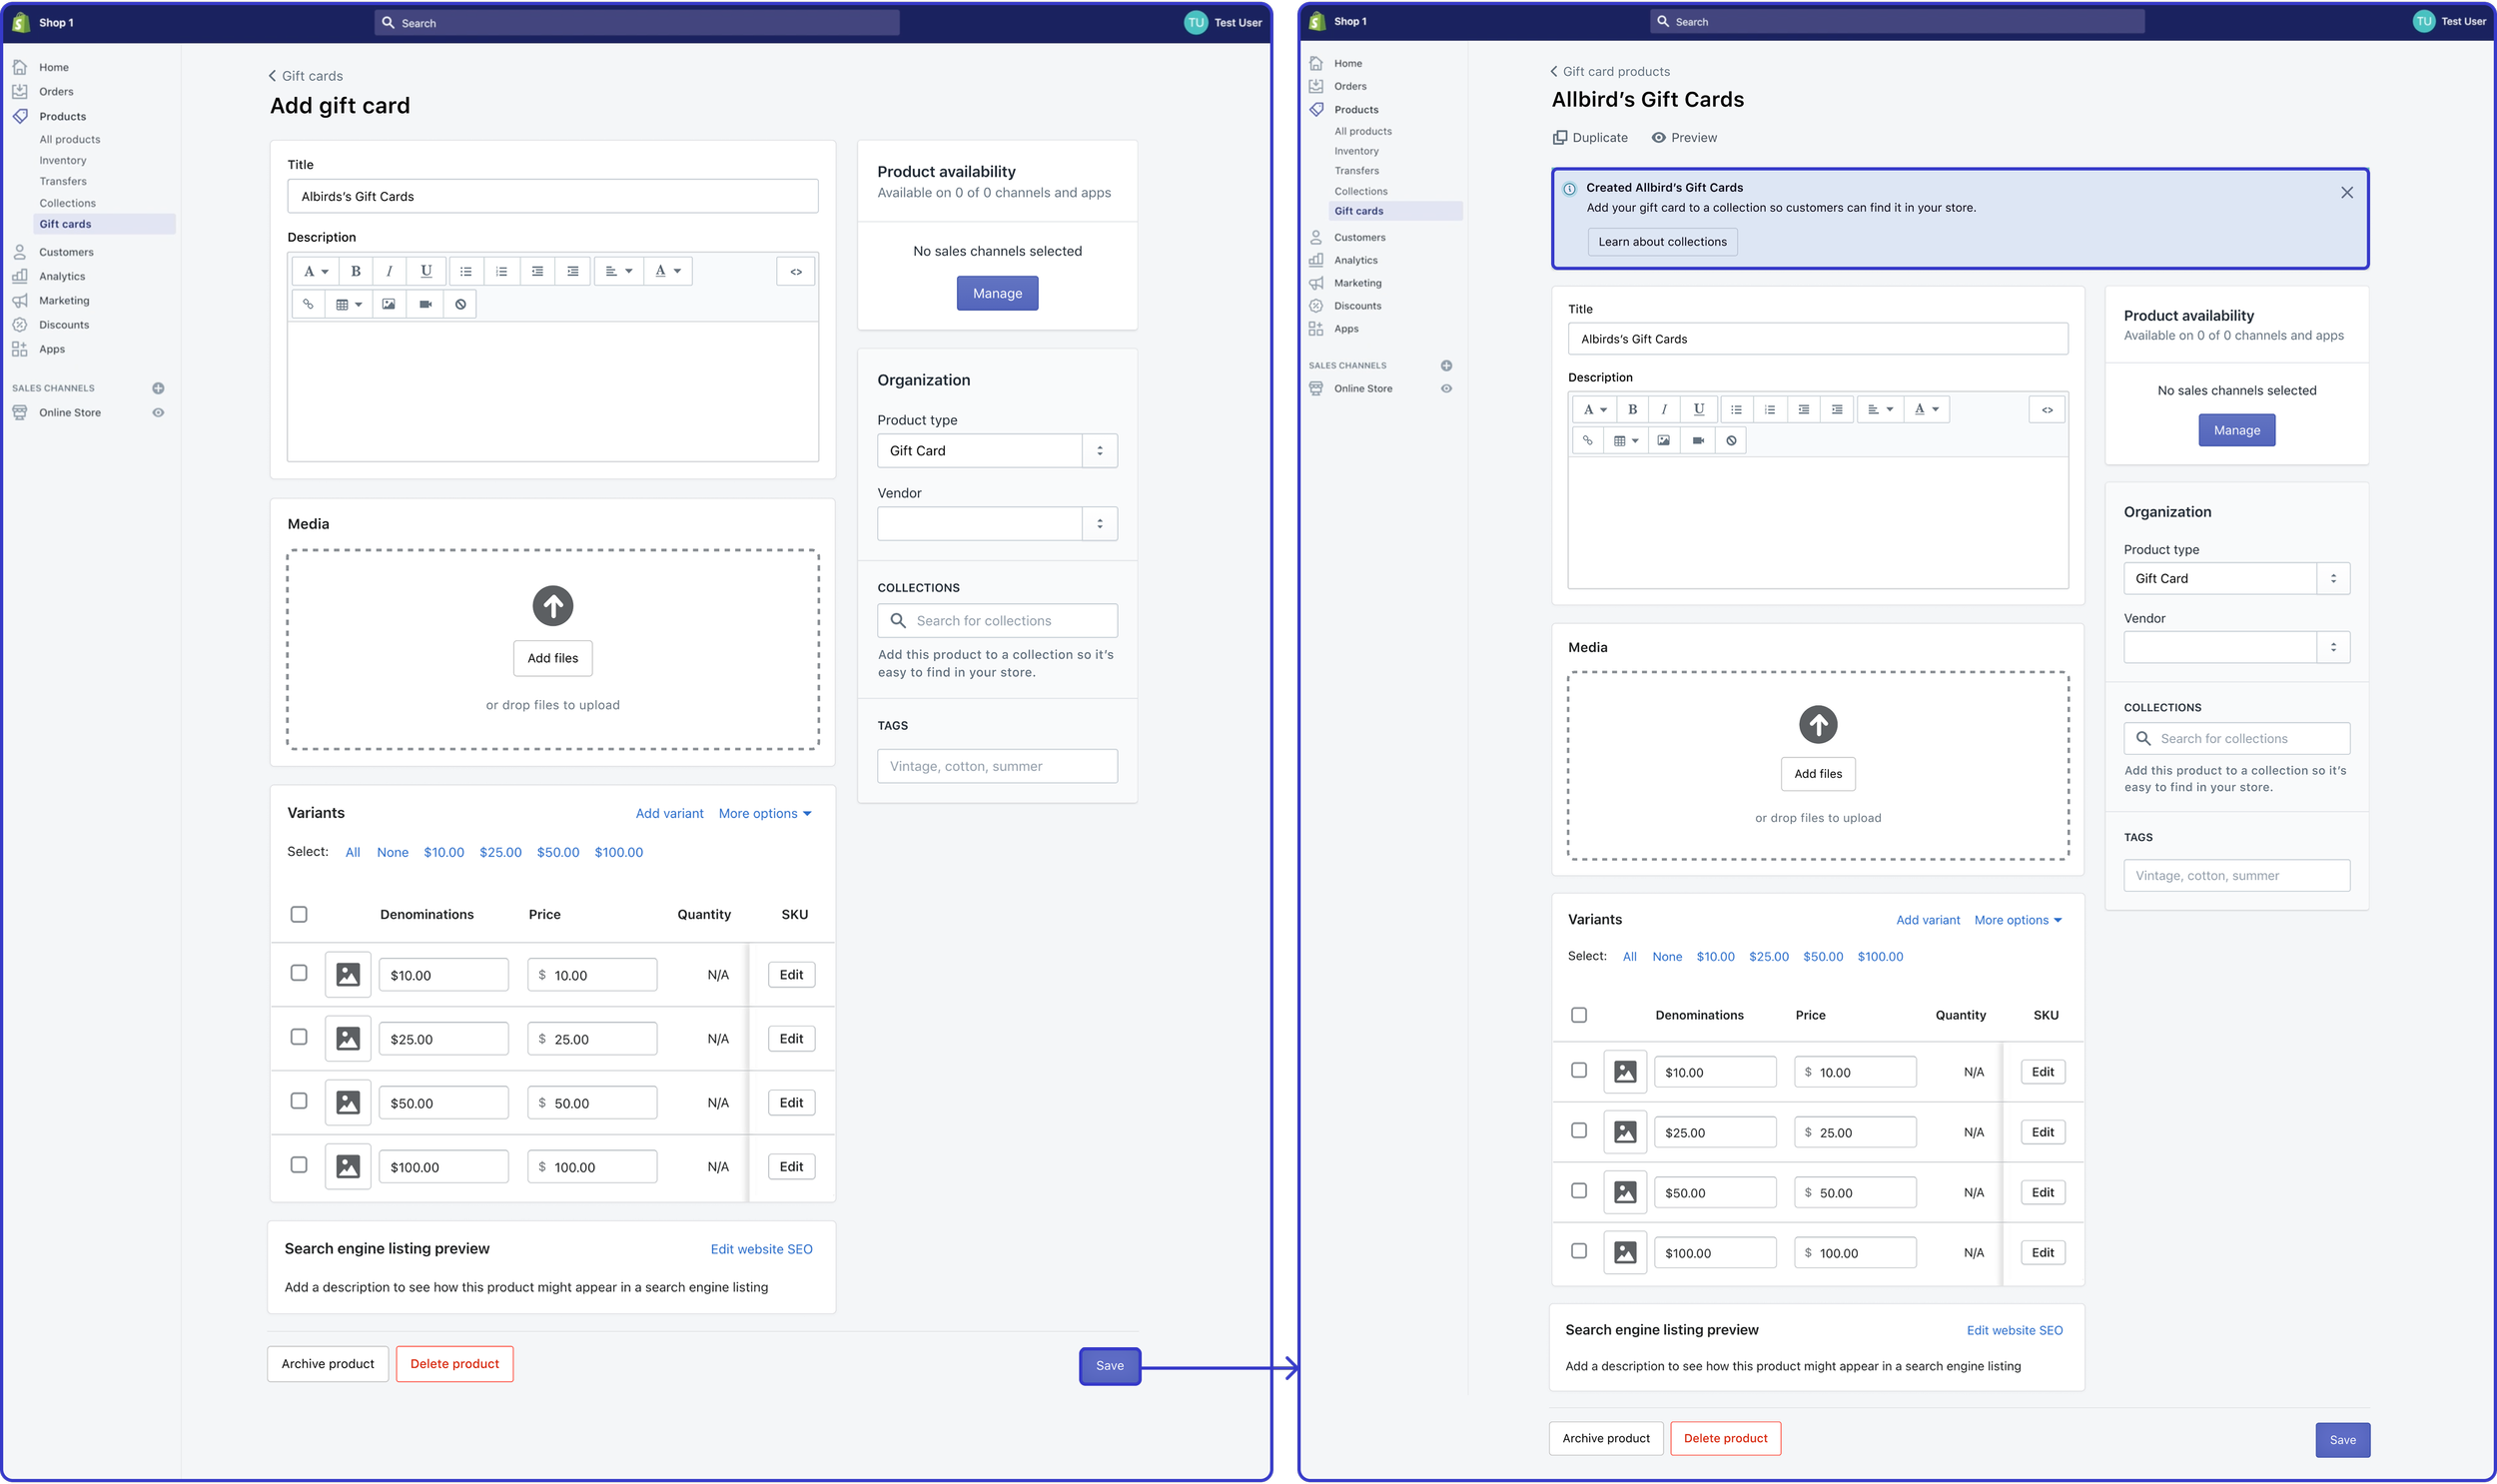Image resolution: width=2497 pixels, height=1484 pixels.
Task: Click insert video icon on Add gift card page
Action: point(425,304)
